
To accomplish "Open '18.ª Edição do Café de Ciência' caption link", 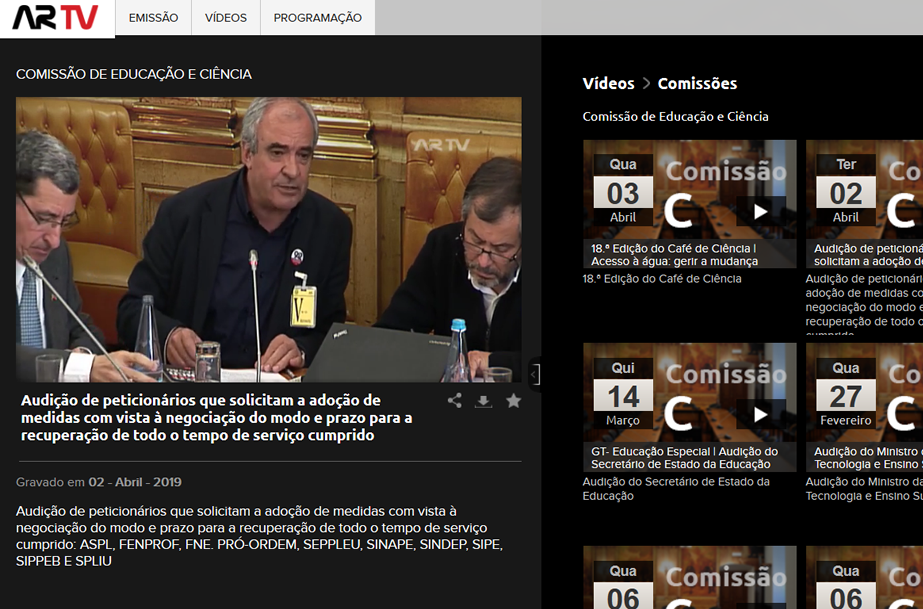I will coord(662,279).
